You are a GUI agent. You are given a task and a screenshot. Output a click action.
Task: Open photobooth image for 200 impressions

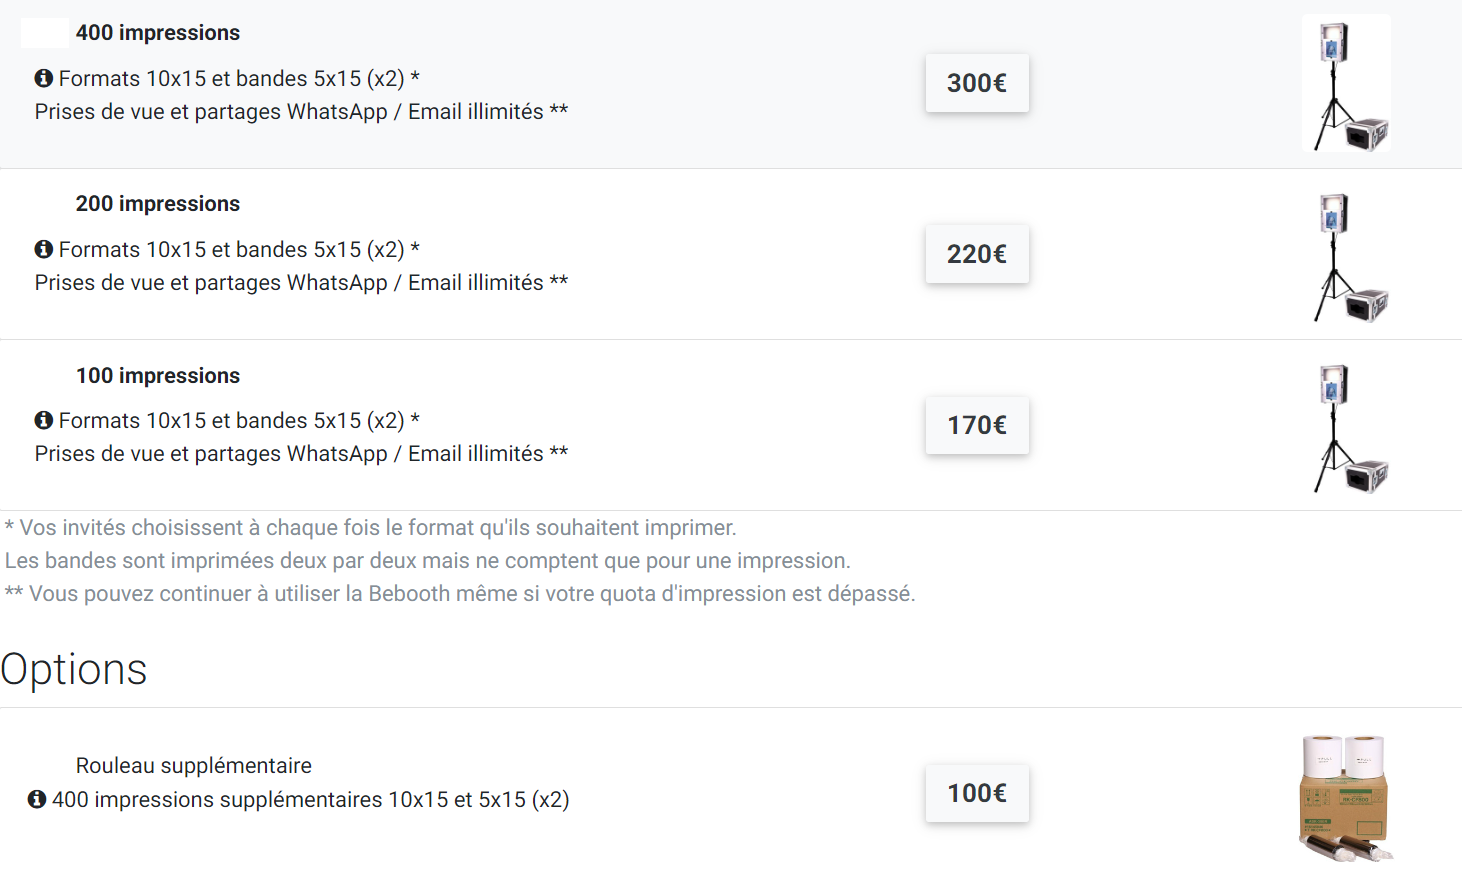tap(1346, 257)
